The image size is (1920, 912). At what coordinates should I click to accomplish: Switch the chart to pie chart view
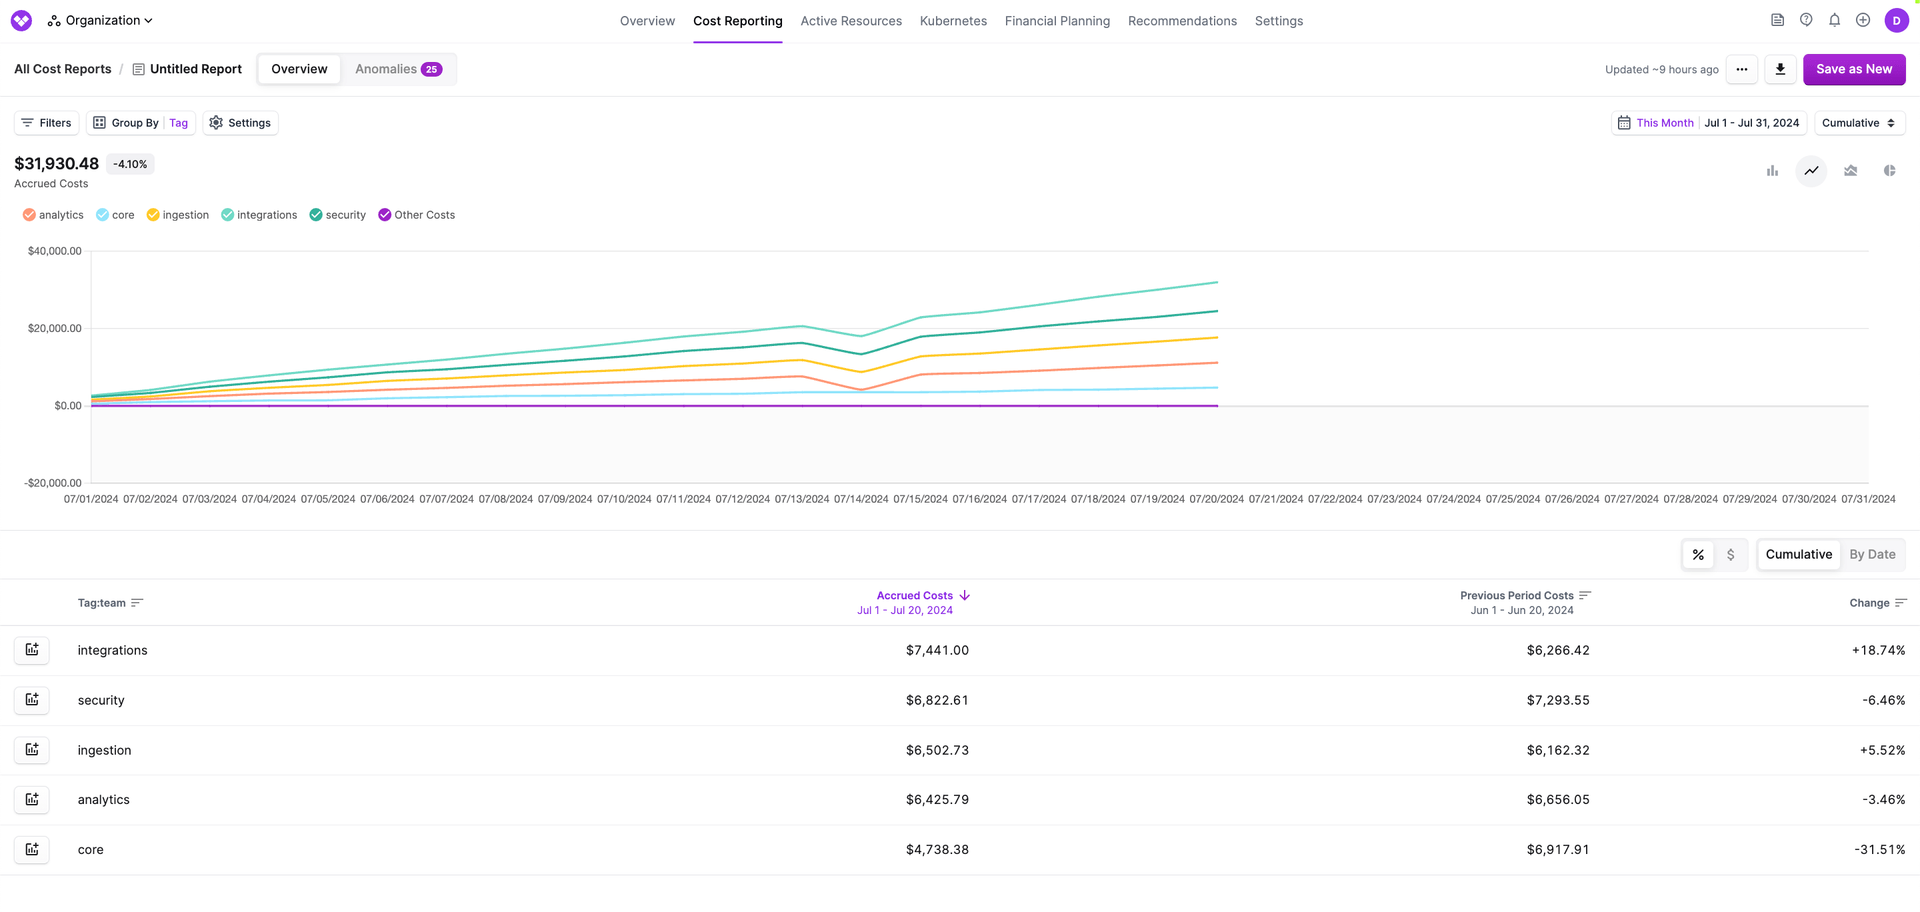point(1890,171)
